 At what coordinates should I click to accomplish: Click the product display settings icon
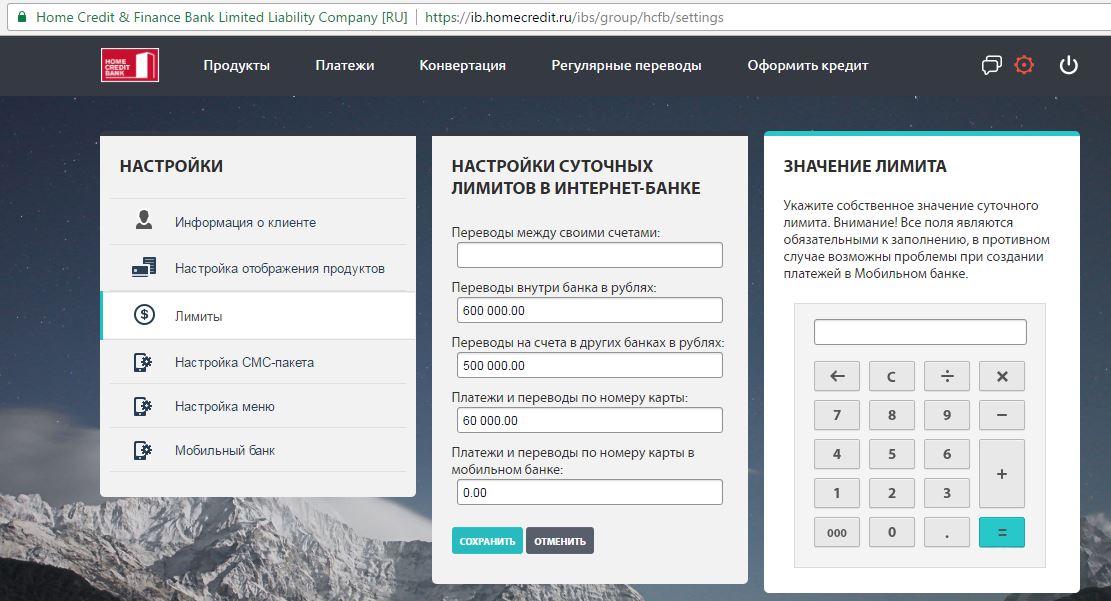tap(143, 268)
